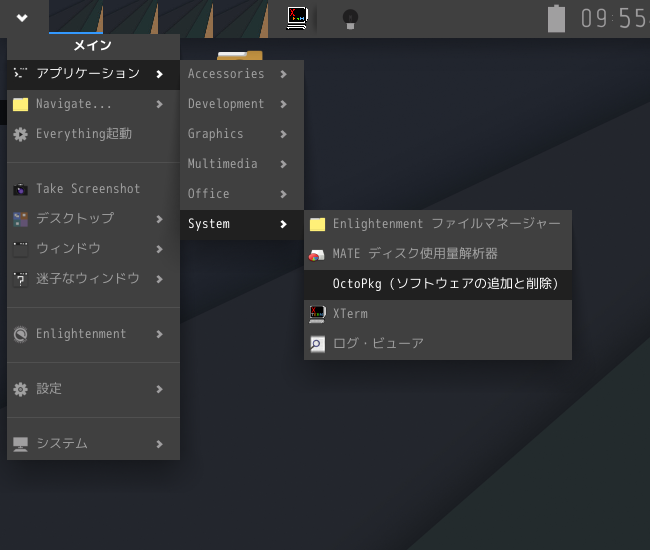The image size is (650, 550).
Task: Switch to the third virtual desktop pager thumbnail
Action: tap(186, 17)
